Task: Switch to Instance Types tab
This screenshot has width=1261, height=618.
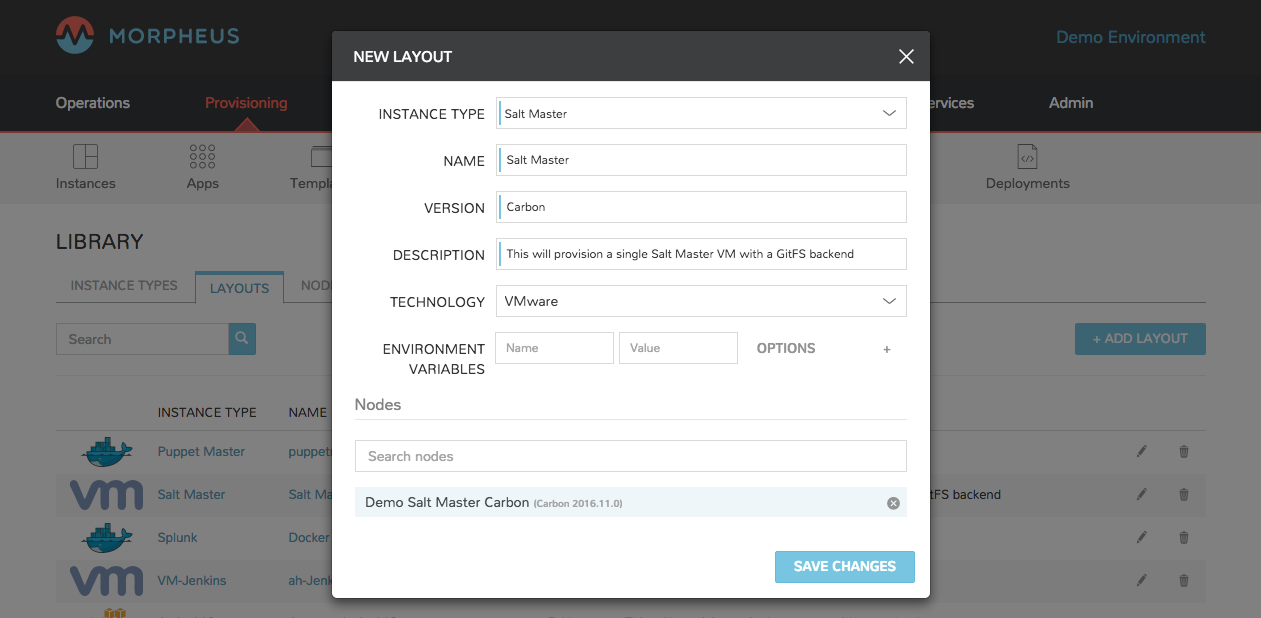Action: 124,286
